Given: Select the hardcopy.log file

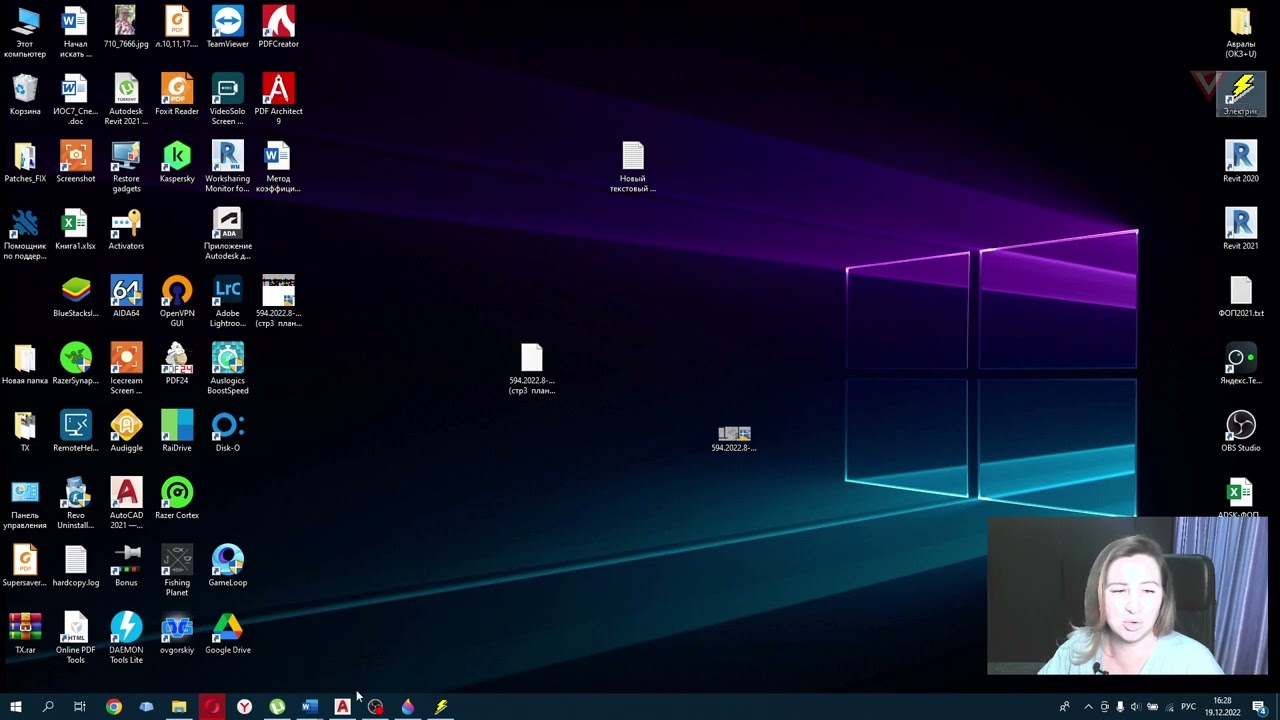Looking at the screenshot, I should coord(76,565).
